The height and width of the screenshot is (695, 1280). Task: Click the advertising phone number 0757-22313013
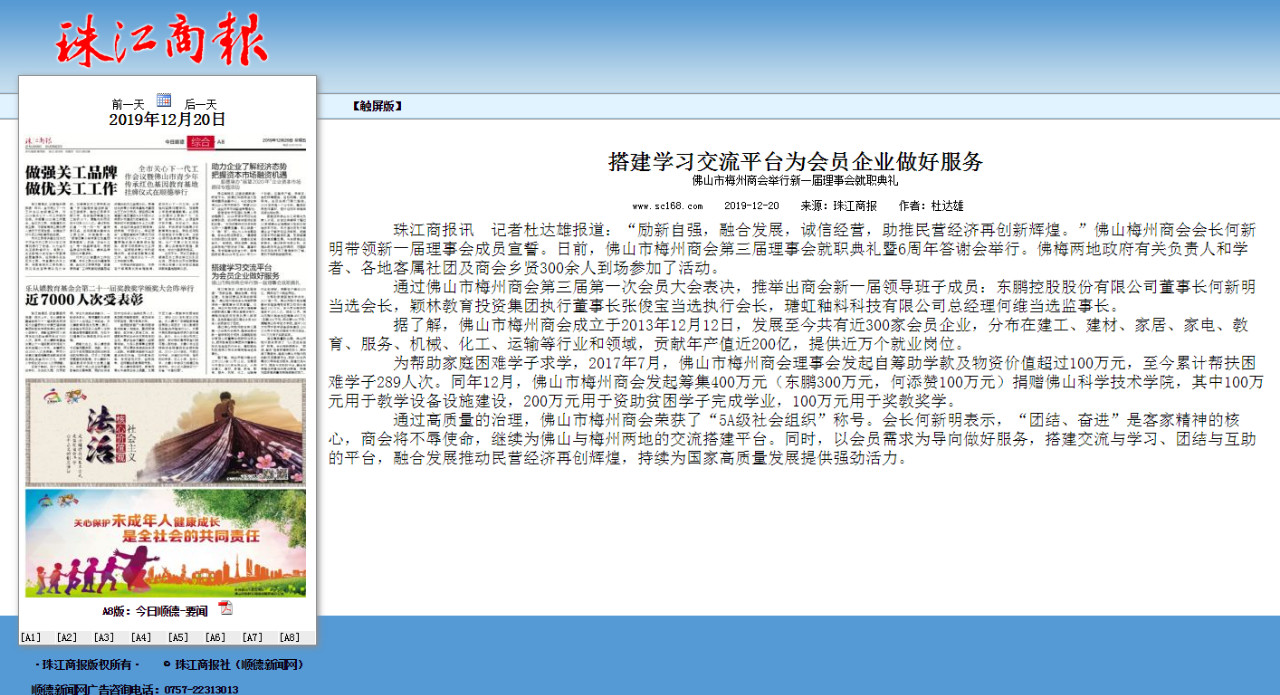click(x=202, y=690)
